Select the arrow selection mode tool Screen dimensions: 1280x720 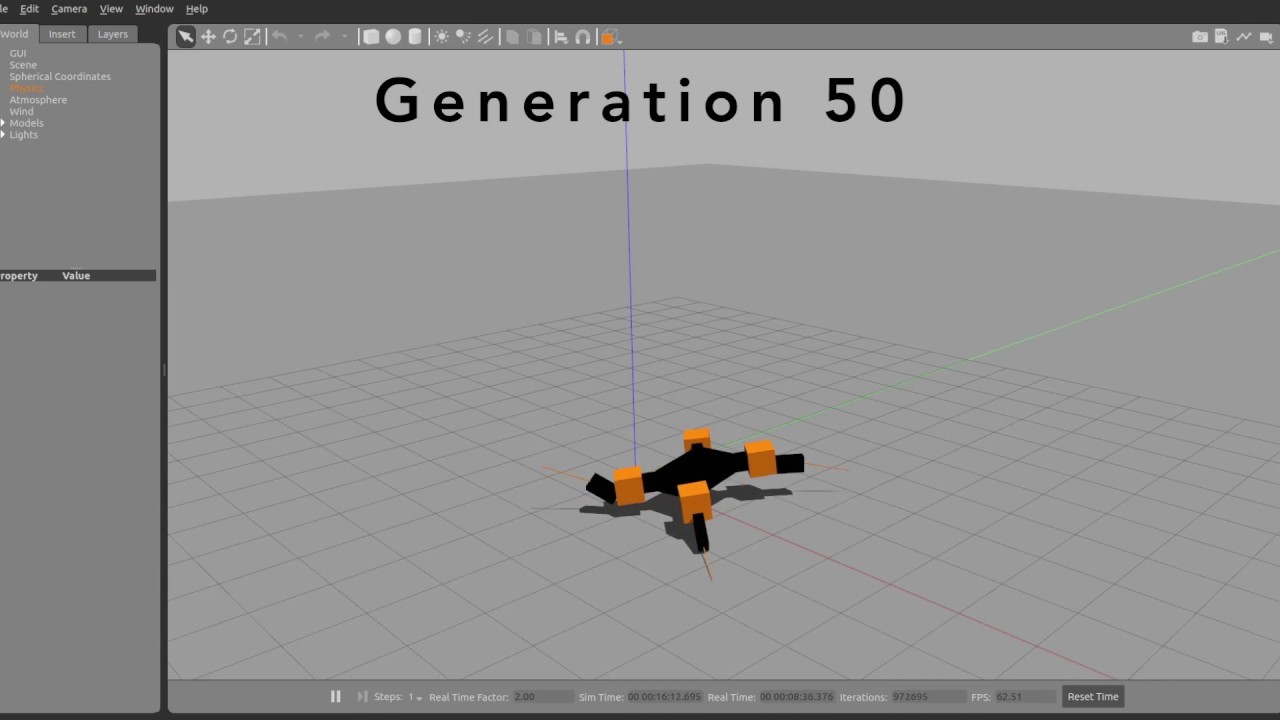point(185,37)
